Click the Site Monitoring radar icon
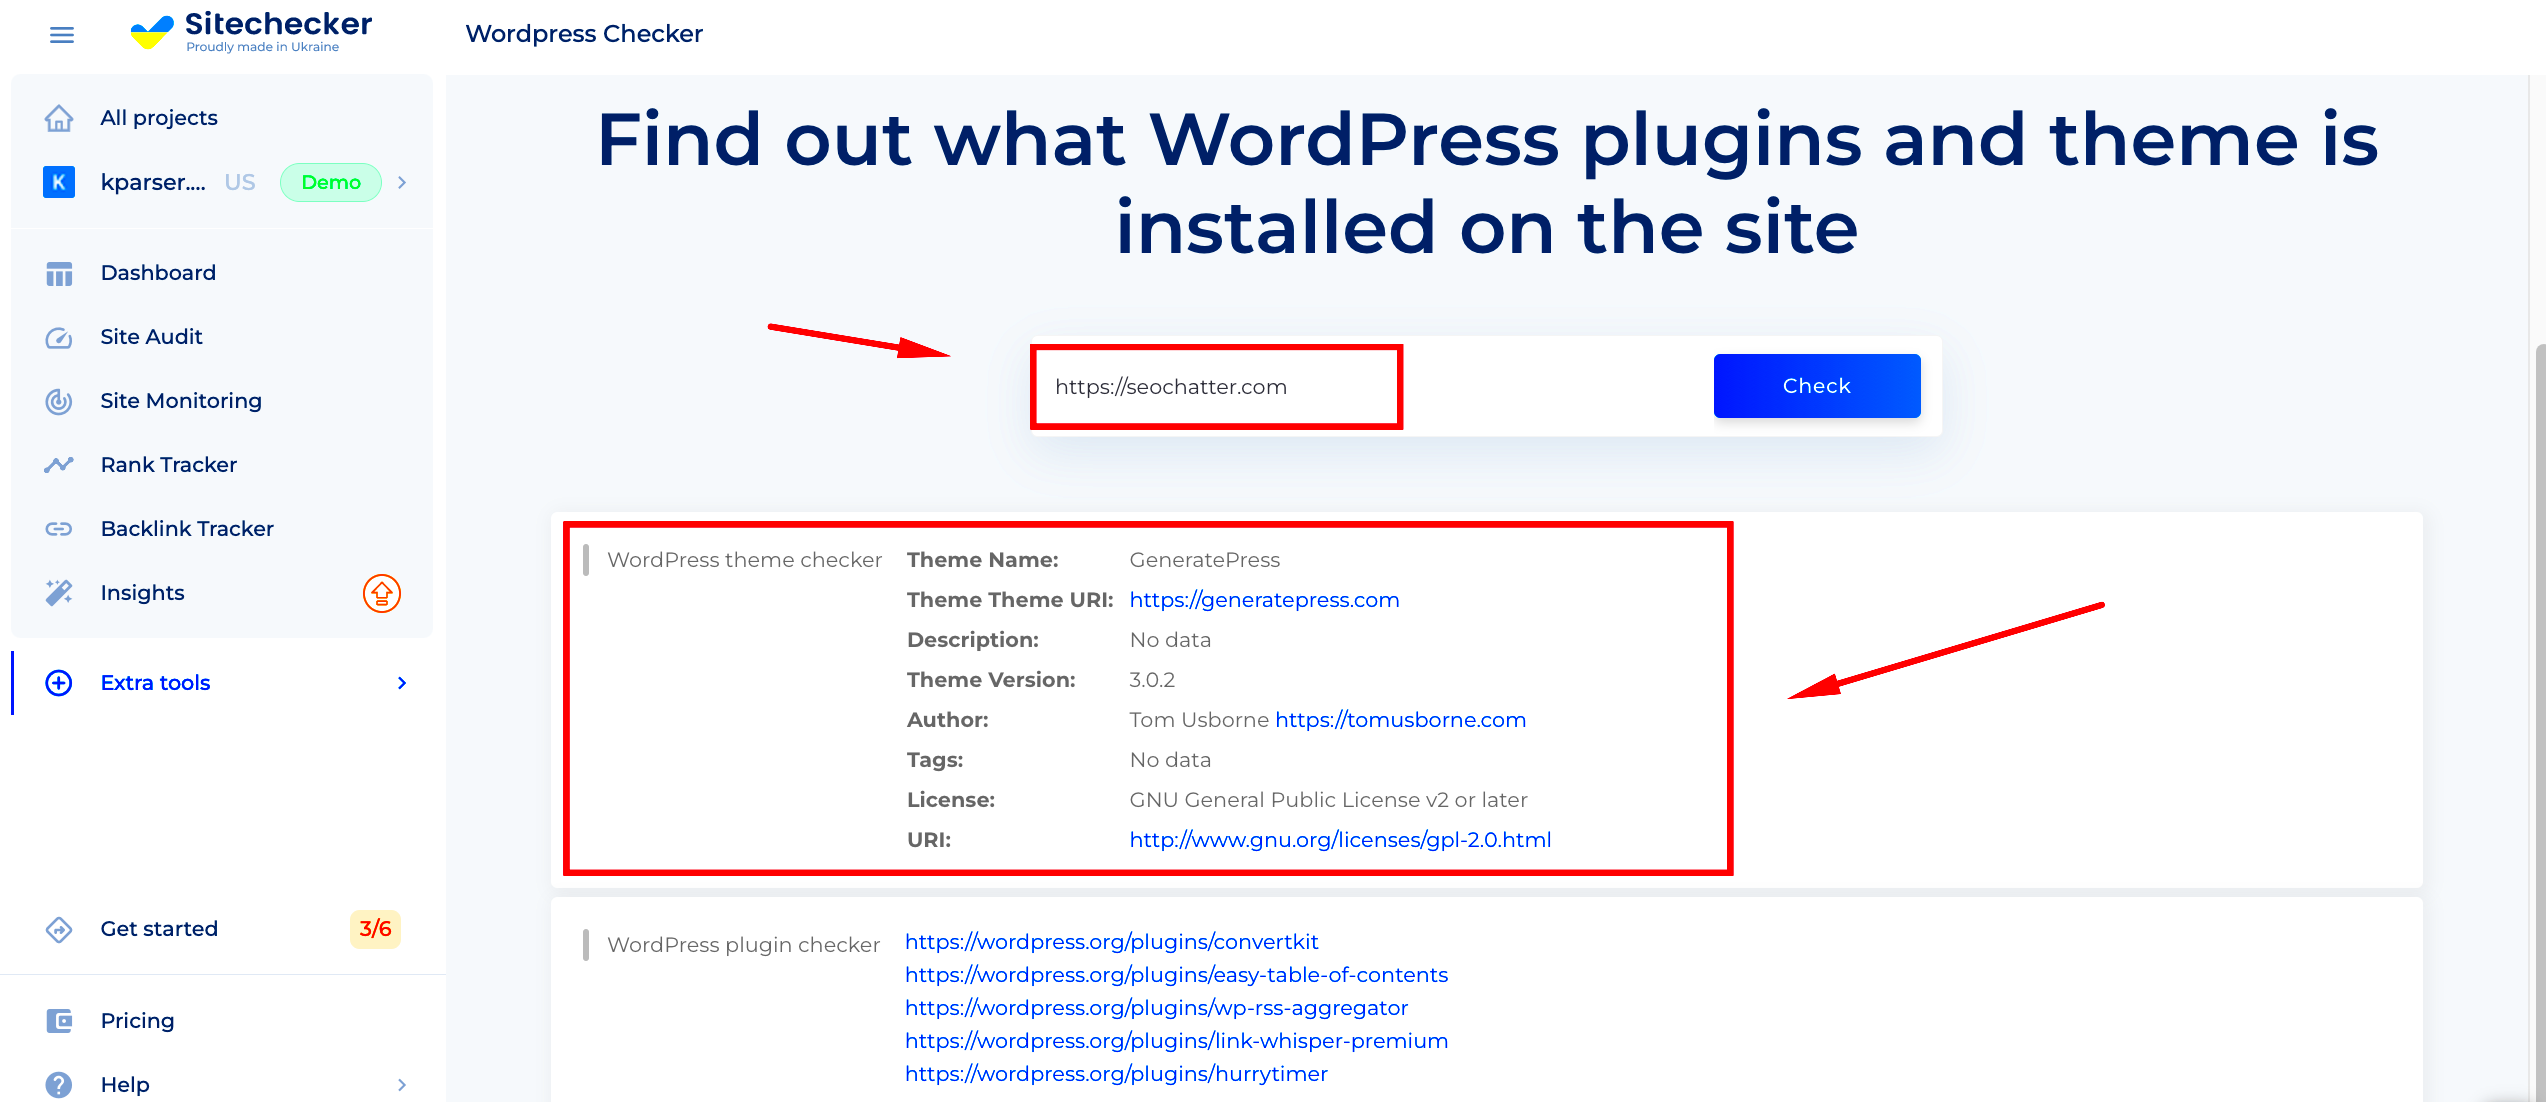Screen dimensions: 2546x1102 tap(59, 401)
